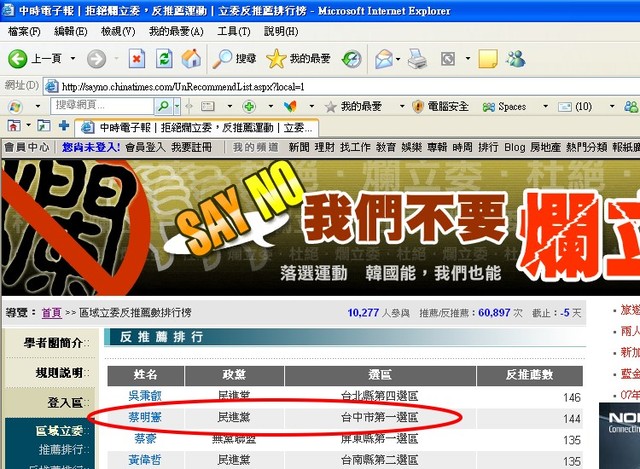
Task: Expand mail (10) dropdown arrow
Action: point(612,106)
